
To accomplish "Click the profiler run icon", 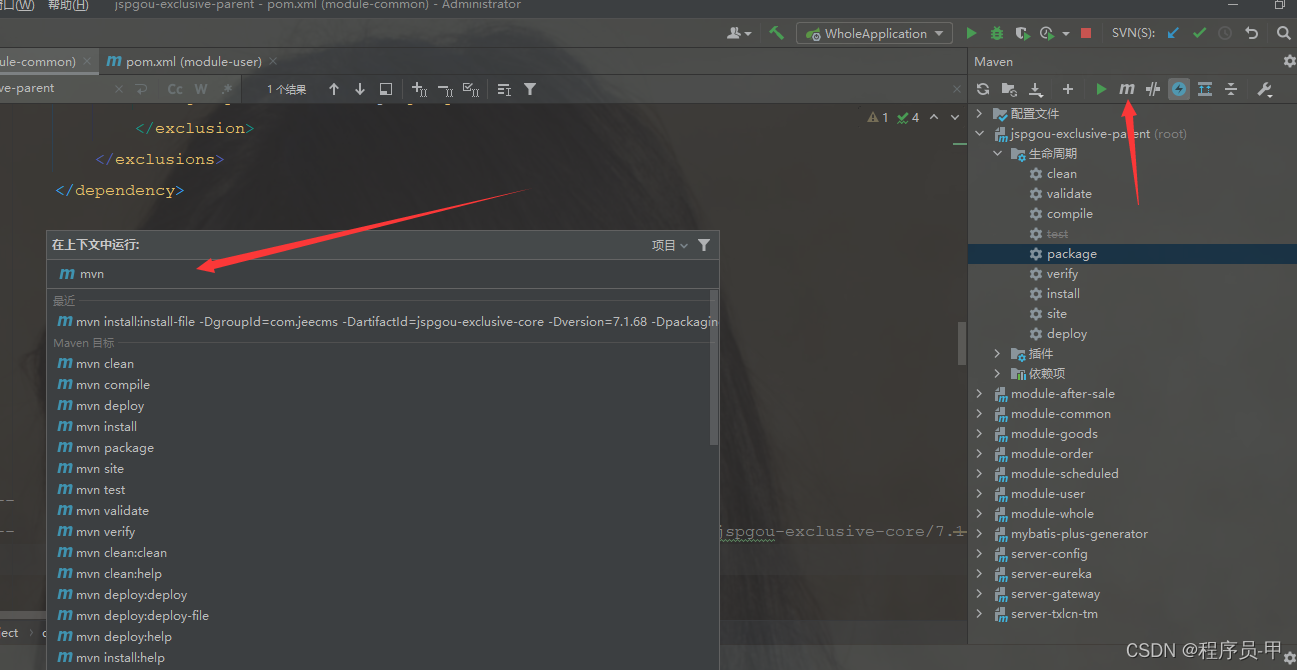I will coord(1045,33).
